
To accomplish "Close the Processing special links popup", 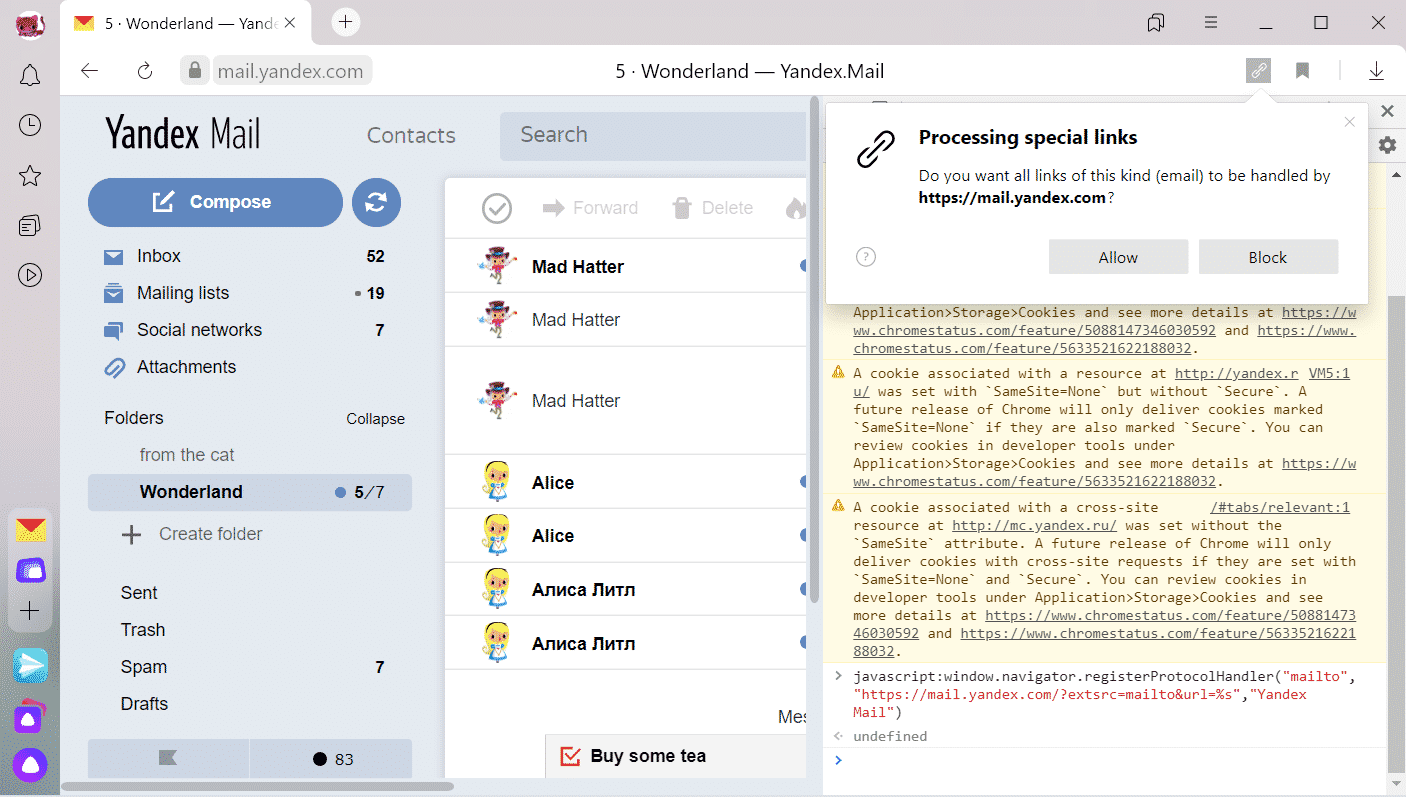I will (1350, 122).
